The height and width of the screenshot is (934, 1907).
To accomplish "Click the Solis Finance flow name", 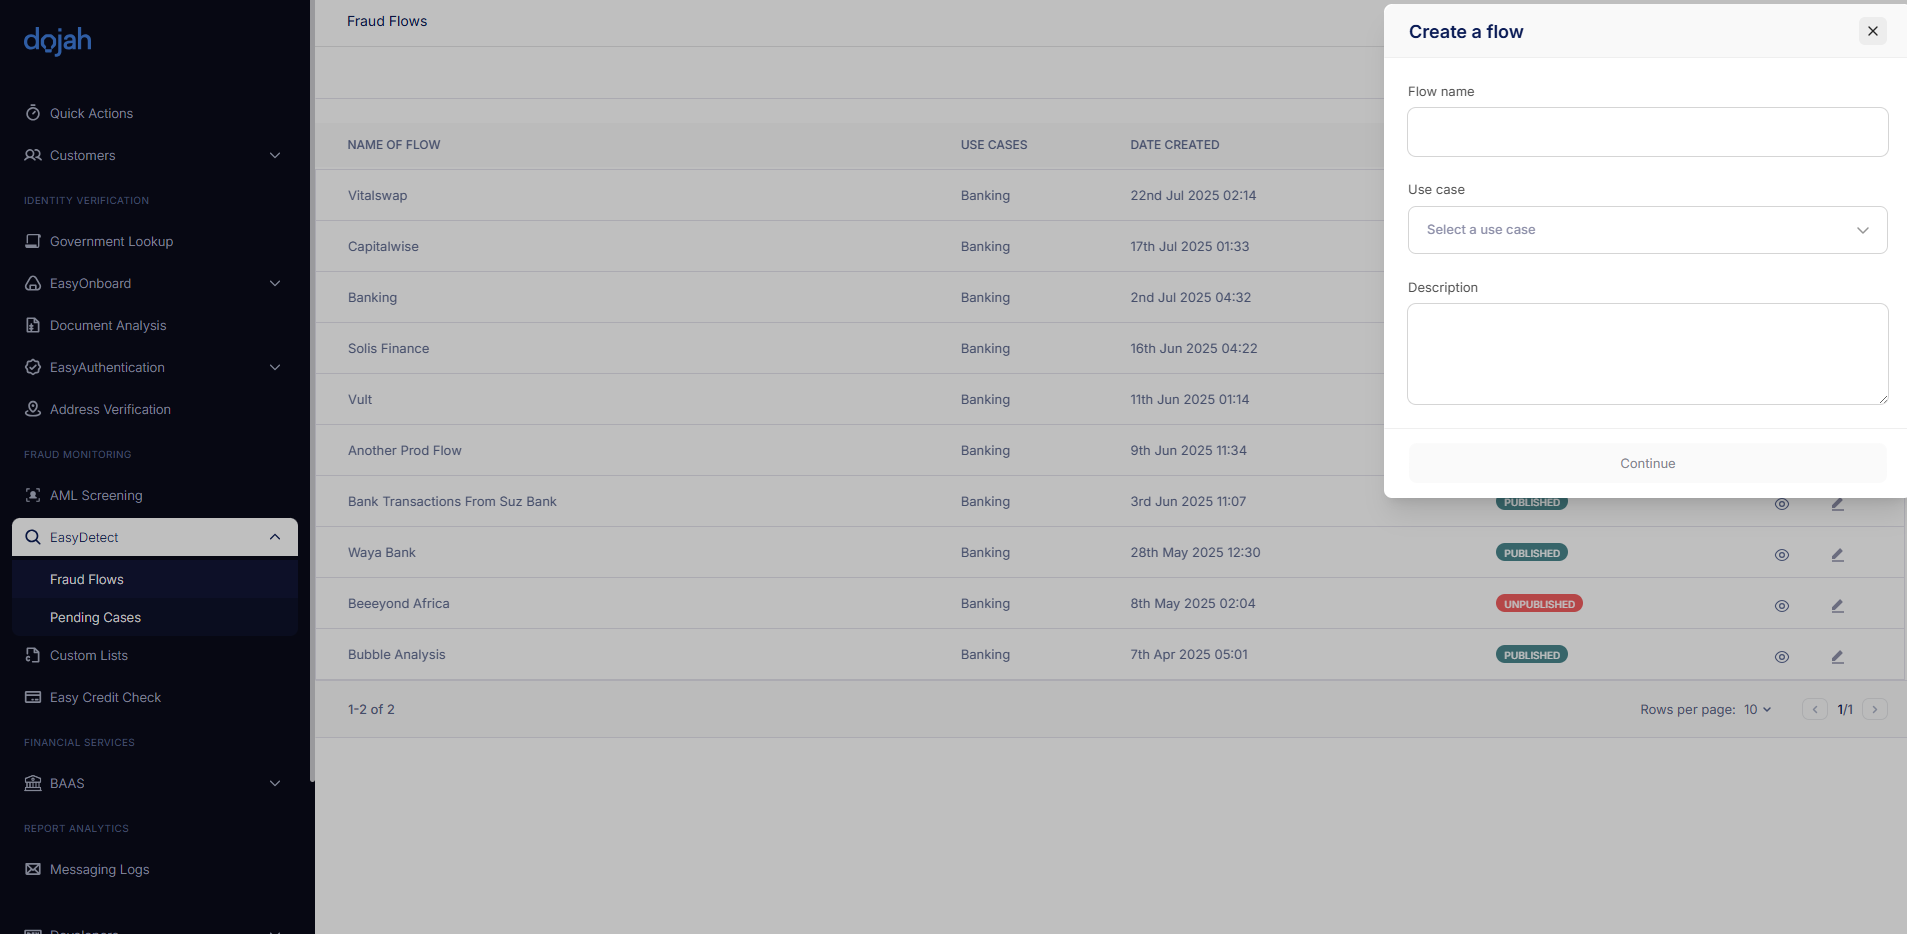I will point(388,348).
